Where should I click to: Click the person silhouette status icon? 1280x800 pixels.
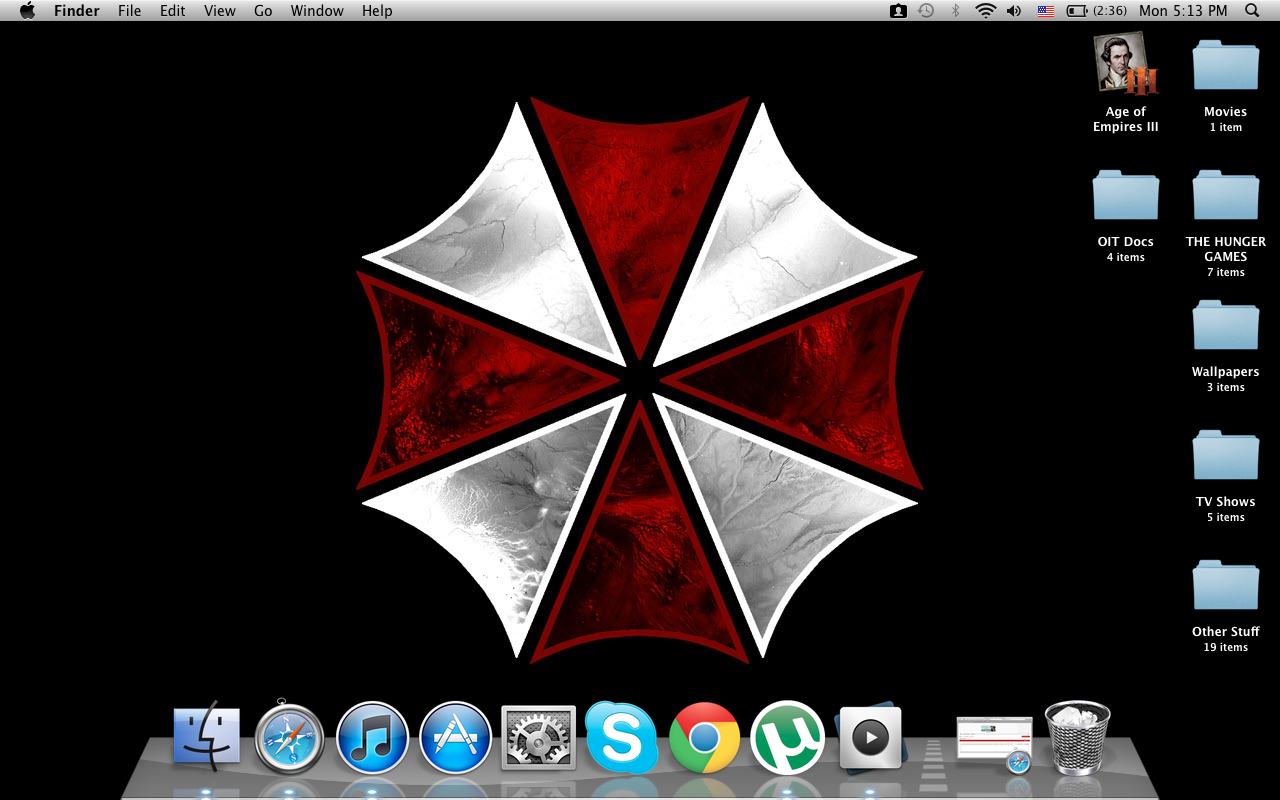[x=898, y=11]
